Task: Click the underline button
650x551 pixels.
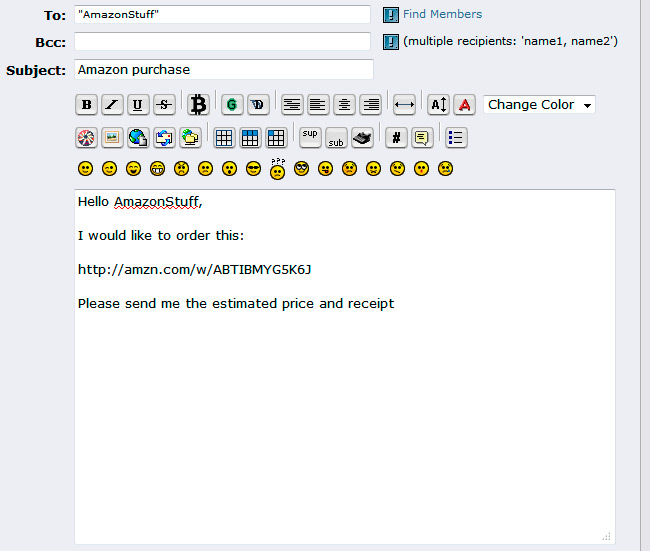Action: 138,104
